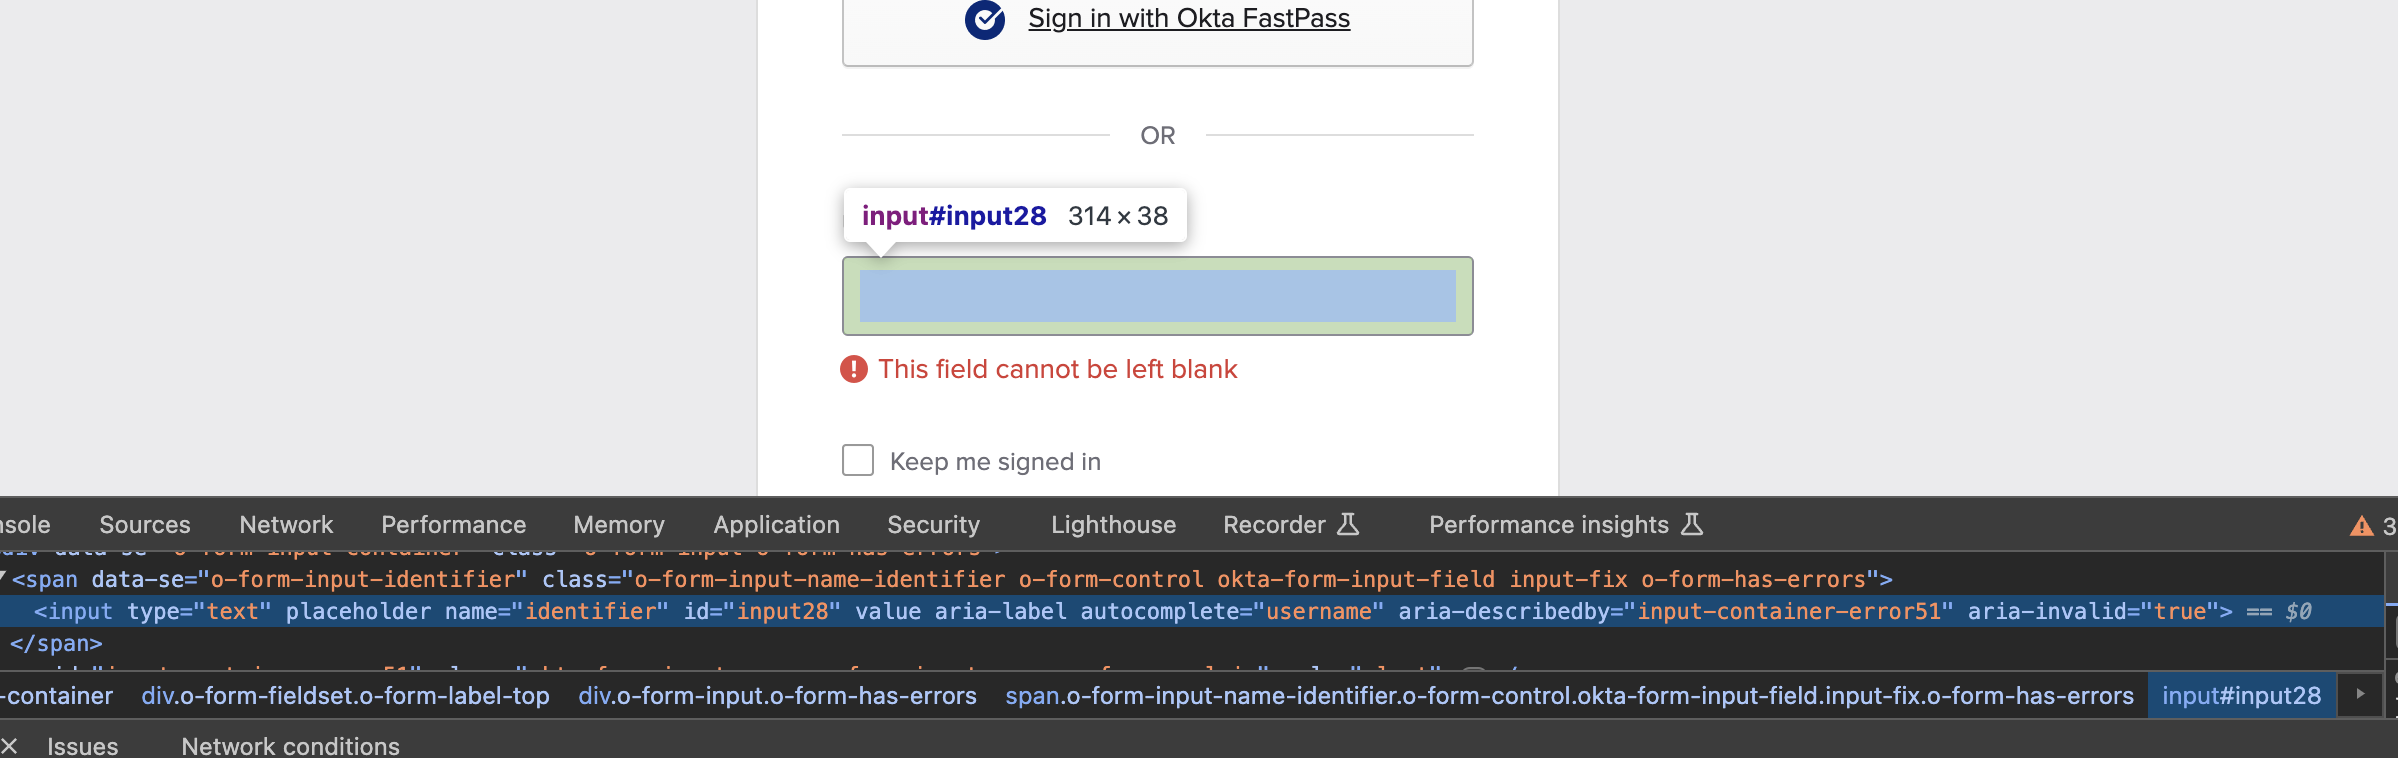Image resolution: width=2398 pixels, height=758 pixels.
Task: Click into the highlighted identifier input field
Action: pos(1157,296)
